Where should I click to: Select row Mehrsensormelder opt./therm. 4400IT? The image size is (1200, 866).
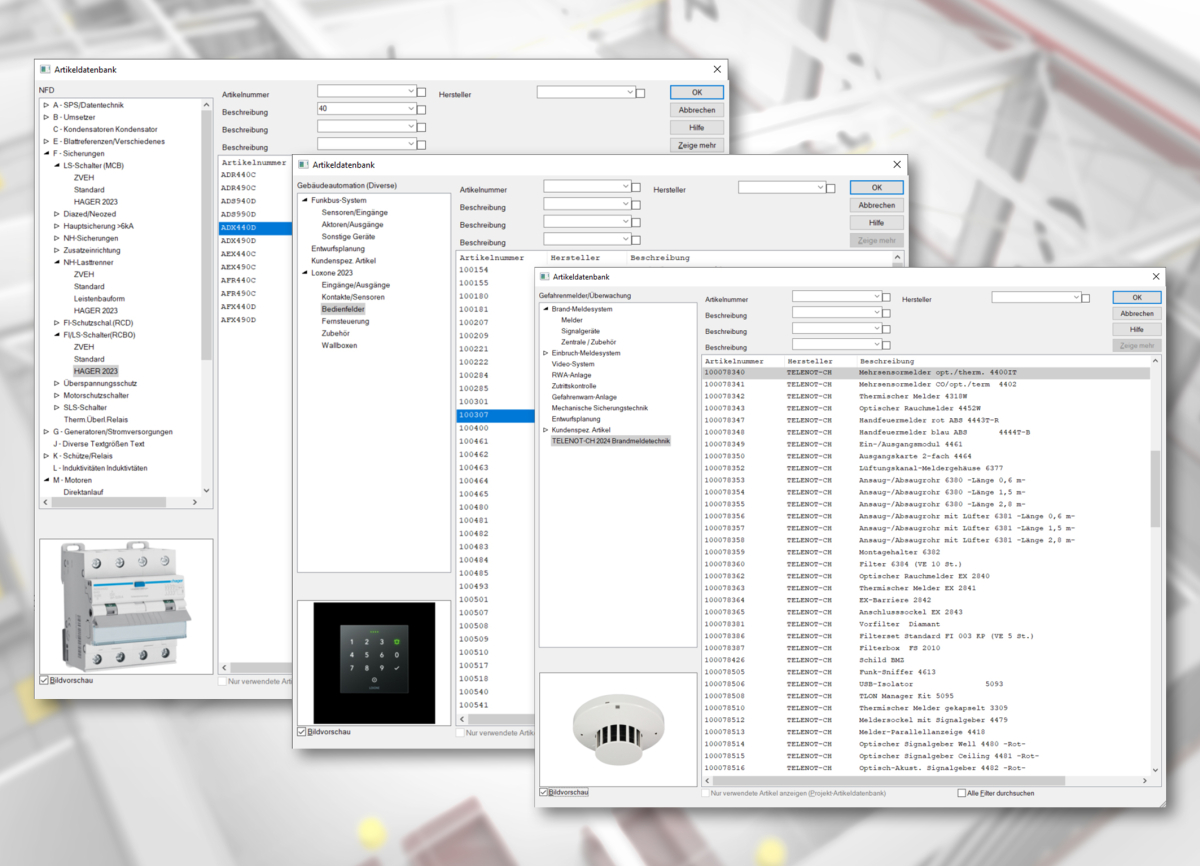point(925,373)
